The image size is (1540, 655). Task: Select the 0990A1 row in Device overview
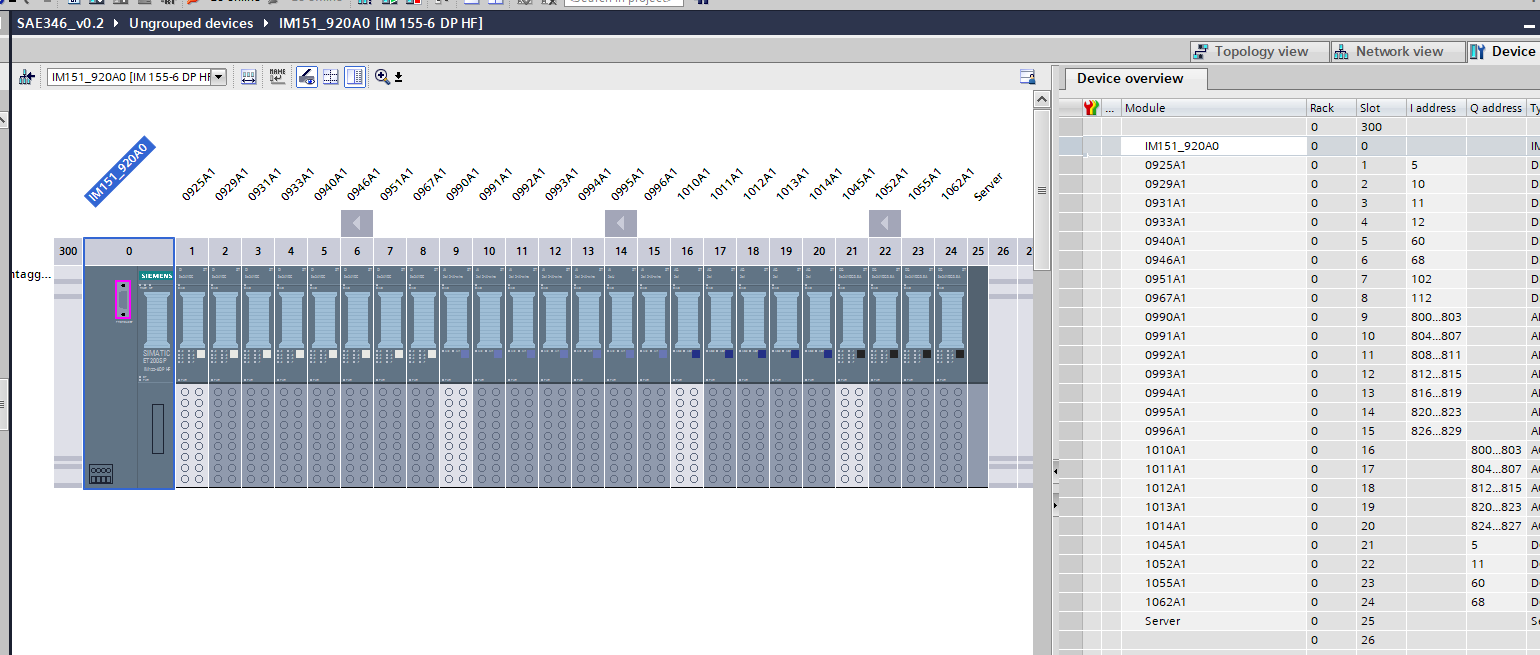point(1299,317)
